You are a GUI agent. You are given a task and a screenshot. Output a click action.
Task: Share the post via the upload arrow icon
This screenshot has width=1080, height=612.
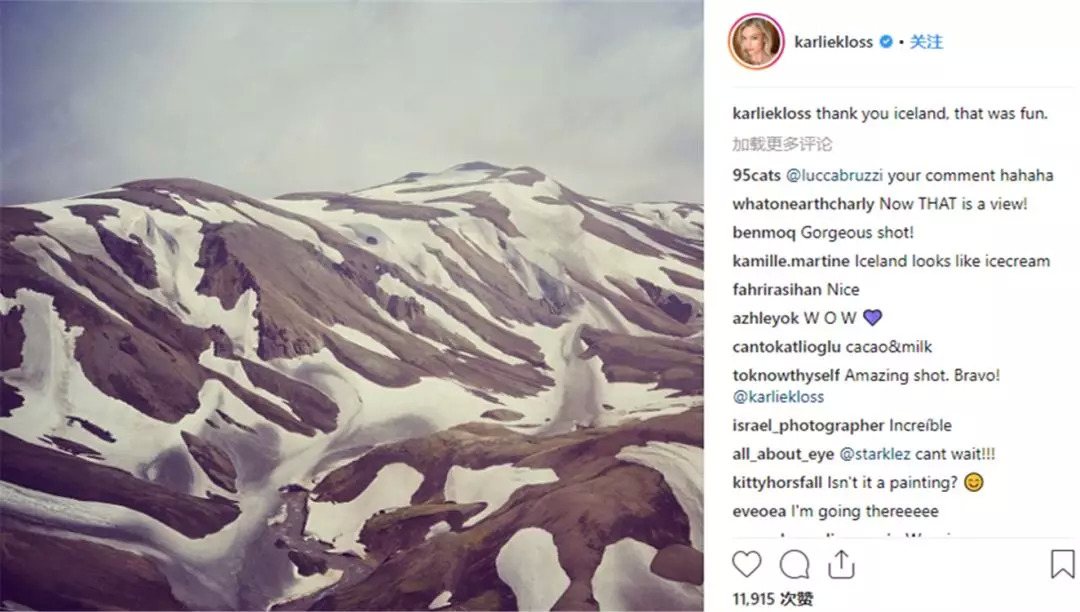(x=841, y=564)
